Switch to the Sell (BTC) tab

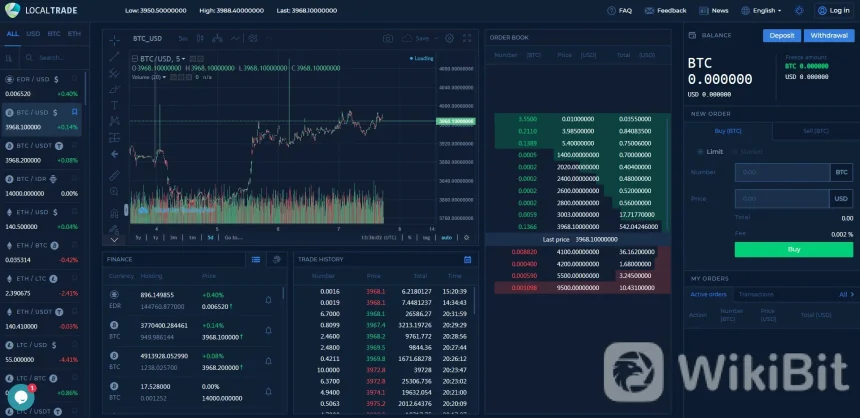tap(816, 131)
